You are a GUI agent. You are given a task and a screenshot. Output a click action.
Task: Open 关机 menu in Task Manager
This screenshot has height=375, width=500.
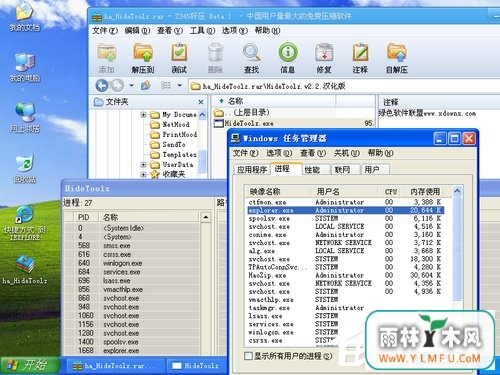pyautogui.click(x=347, y=153)
